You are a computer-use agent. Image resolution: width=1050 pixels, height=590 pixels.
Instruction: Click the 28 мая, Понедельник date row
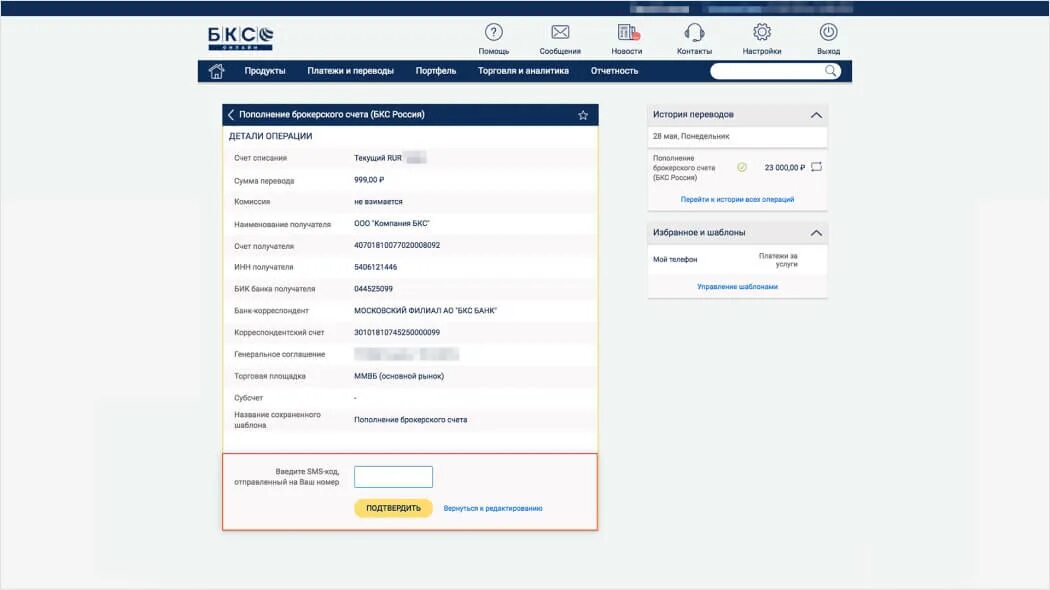click(737, 136)
